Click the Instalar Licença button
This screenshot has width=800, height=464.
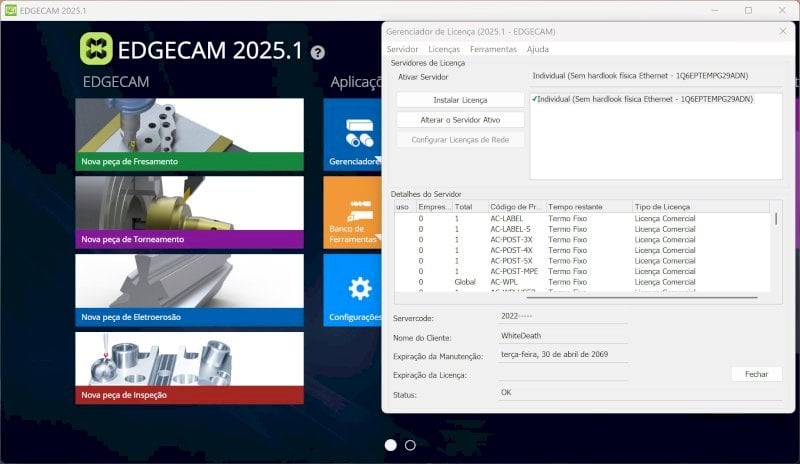[460, 100]
